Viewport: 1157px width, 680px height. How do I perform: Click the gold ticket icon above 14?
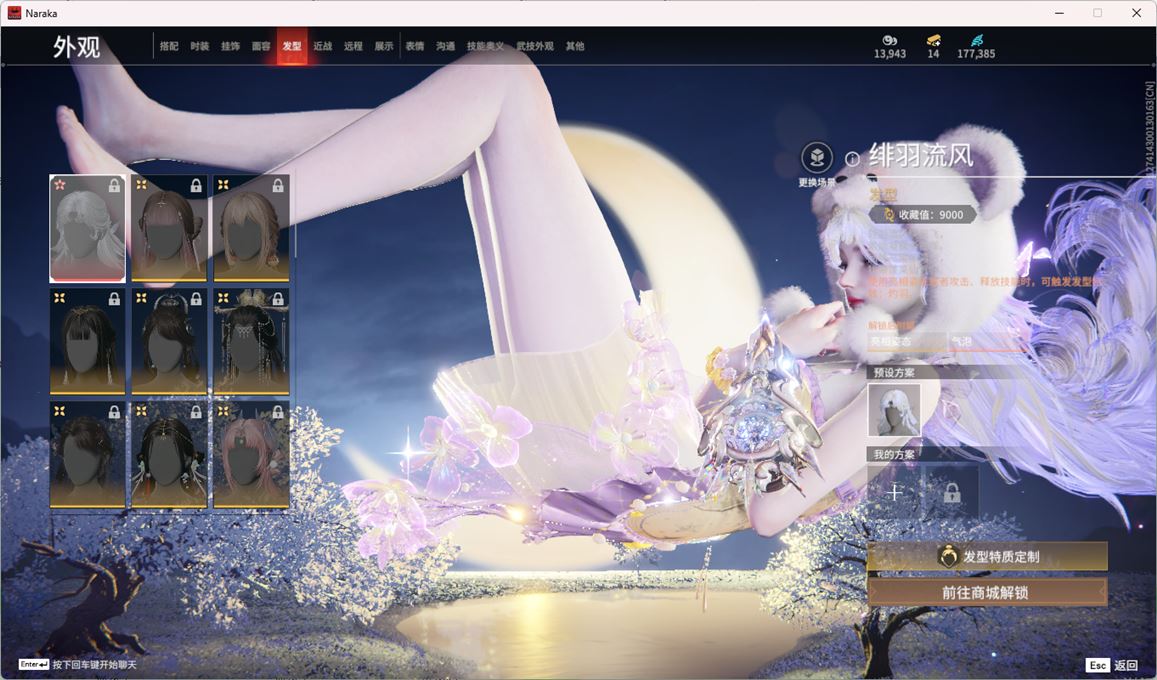click(933, 41)
